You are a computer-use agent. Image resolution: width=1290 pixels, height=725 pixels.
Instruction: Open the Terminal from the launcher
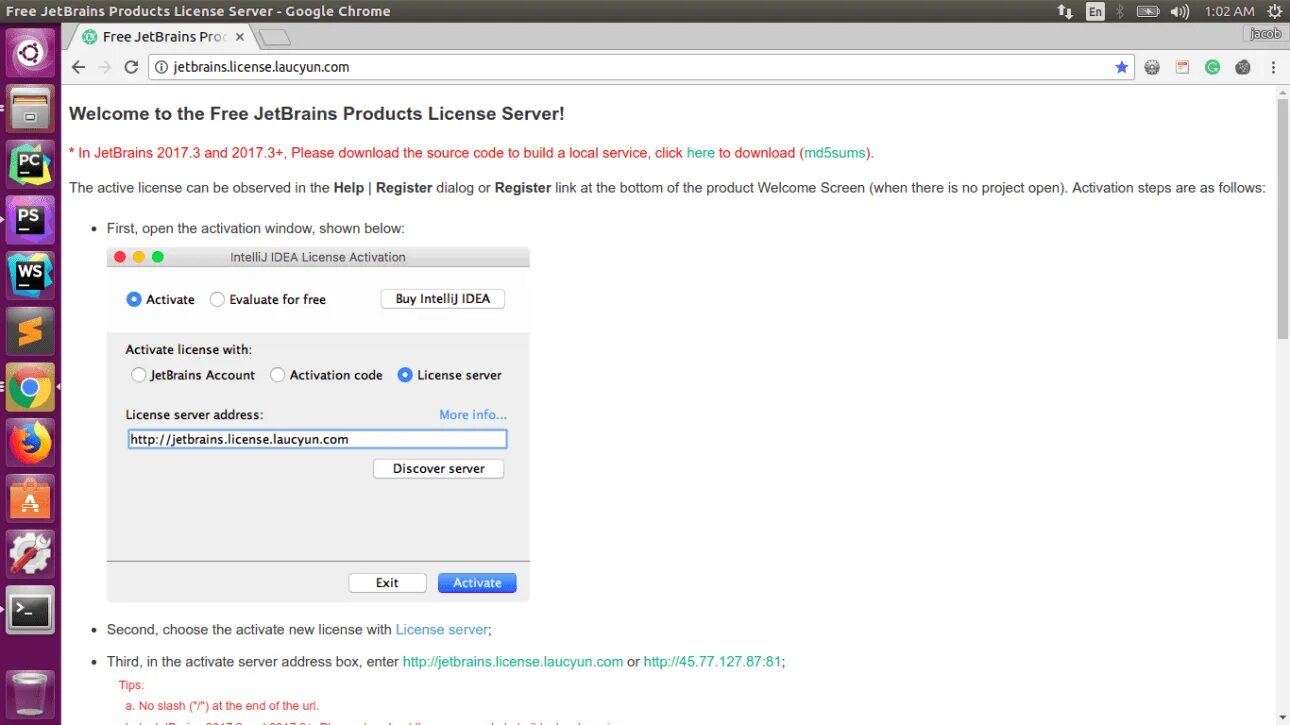point(30,610)
